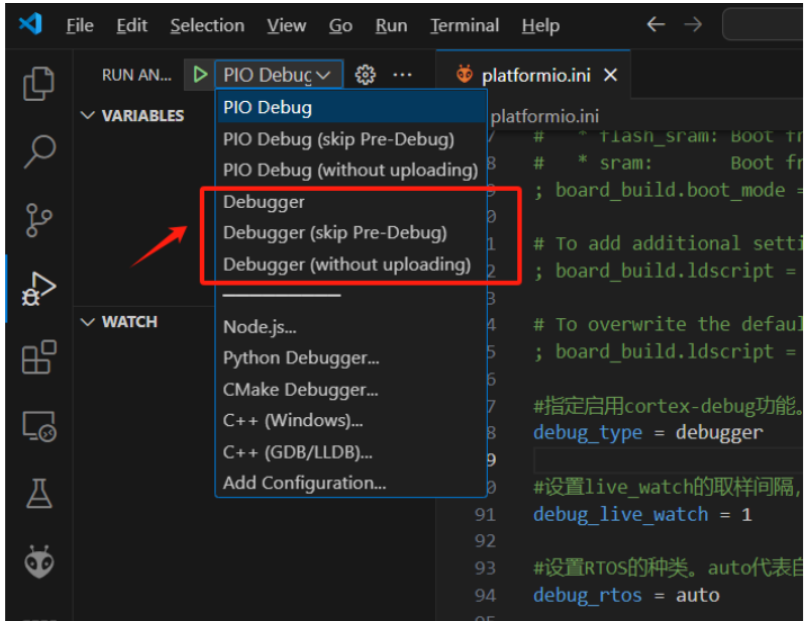Choose C++ (Windows)... from the list
The width and height of the screenshot is (805, 621).
tap(351, 421)
